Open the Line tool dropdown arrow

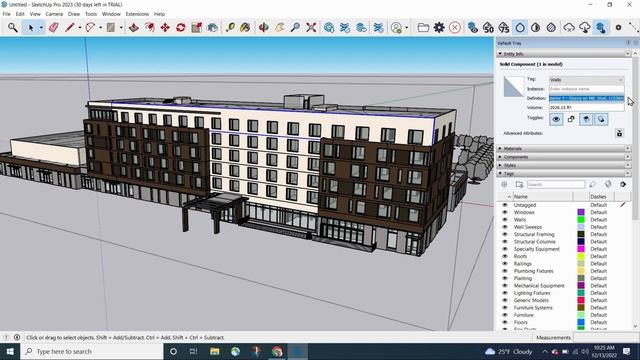click(x=80, y=28)
